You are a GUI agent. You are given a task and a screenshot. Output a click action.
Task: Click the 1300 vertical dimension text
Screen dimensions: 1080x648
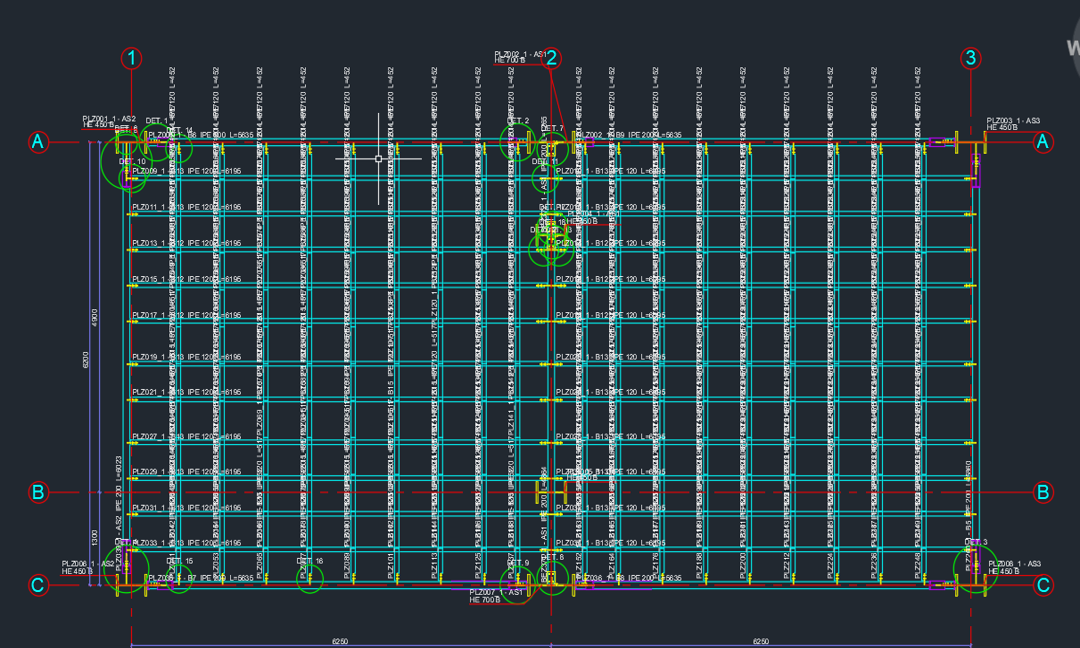(94, 538)
